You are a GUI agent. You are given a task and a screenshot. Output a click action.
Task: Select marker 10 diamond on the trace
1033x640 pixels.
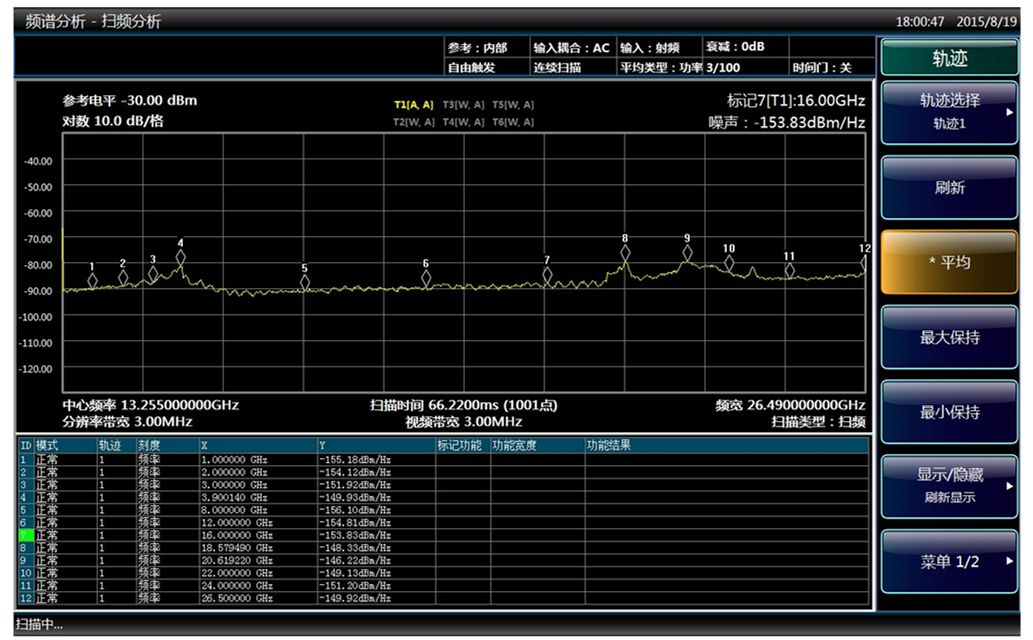tap(729, 263)
